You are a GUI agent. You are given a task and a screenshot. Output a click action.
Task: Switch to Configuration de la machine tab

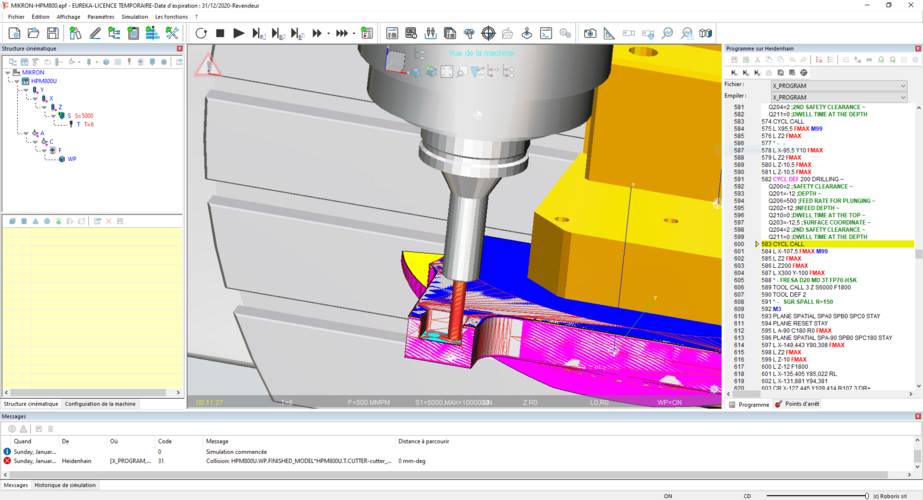100,403
